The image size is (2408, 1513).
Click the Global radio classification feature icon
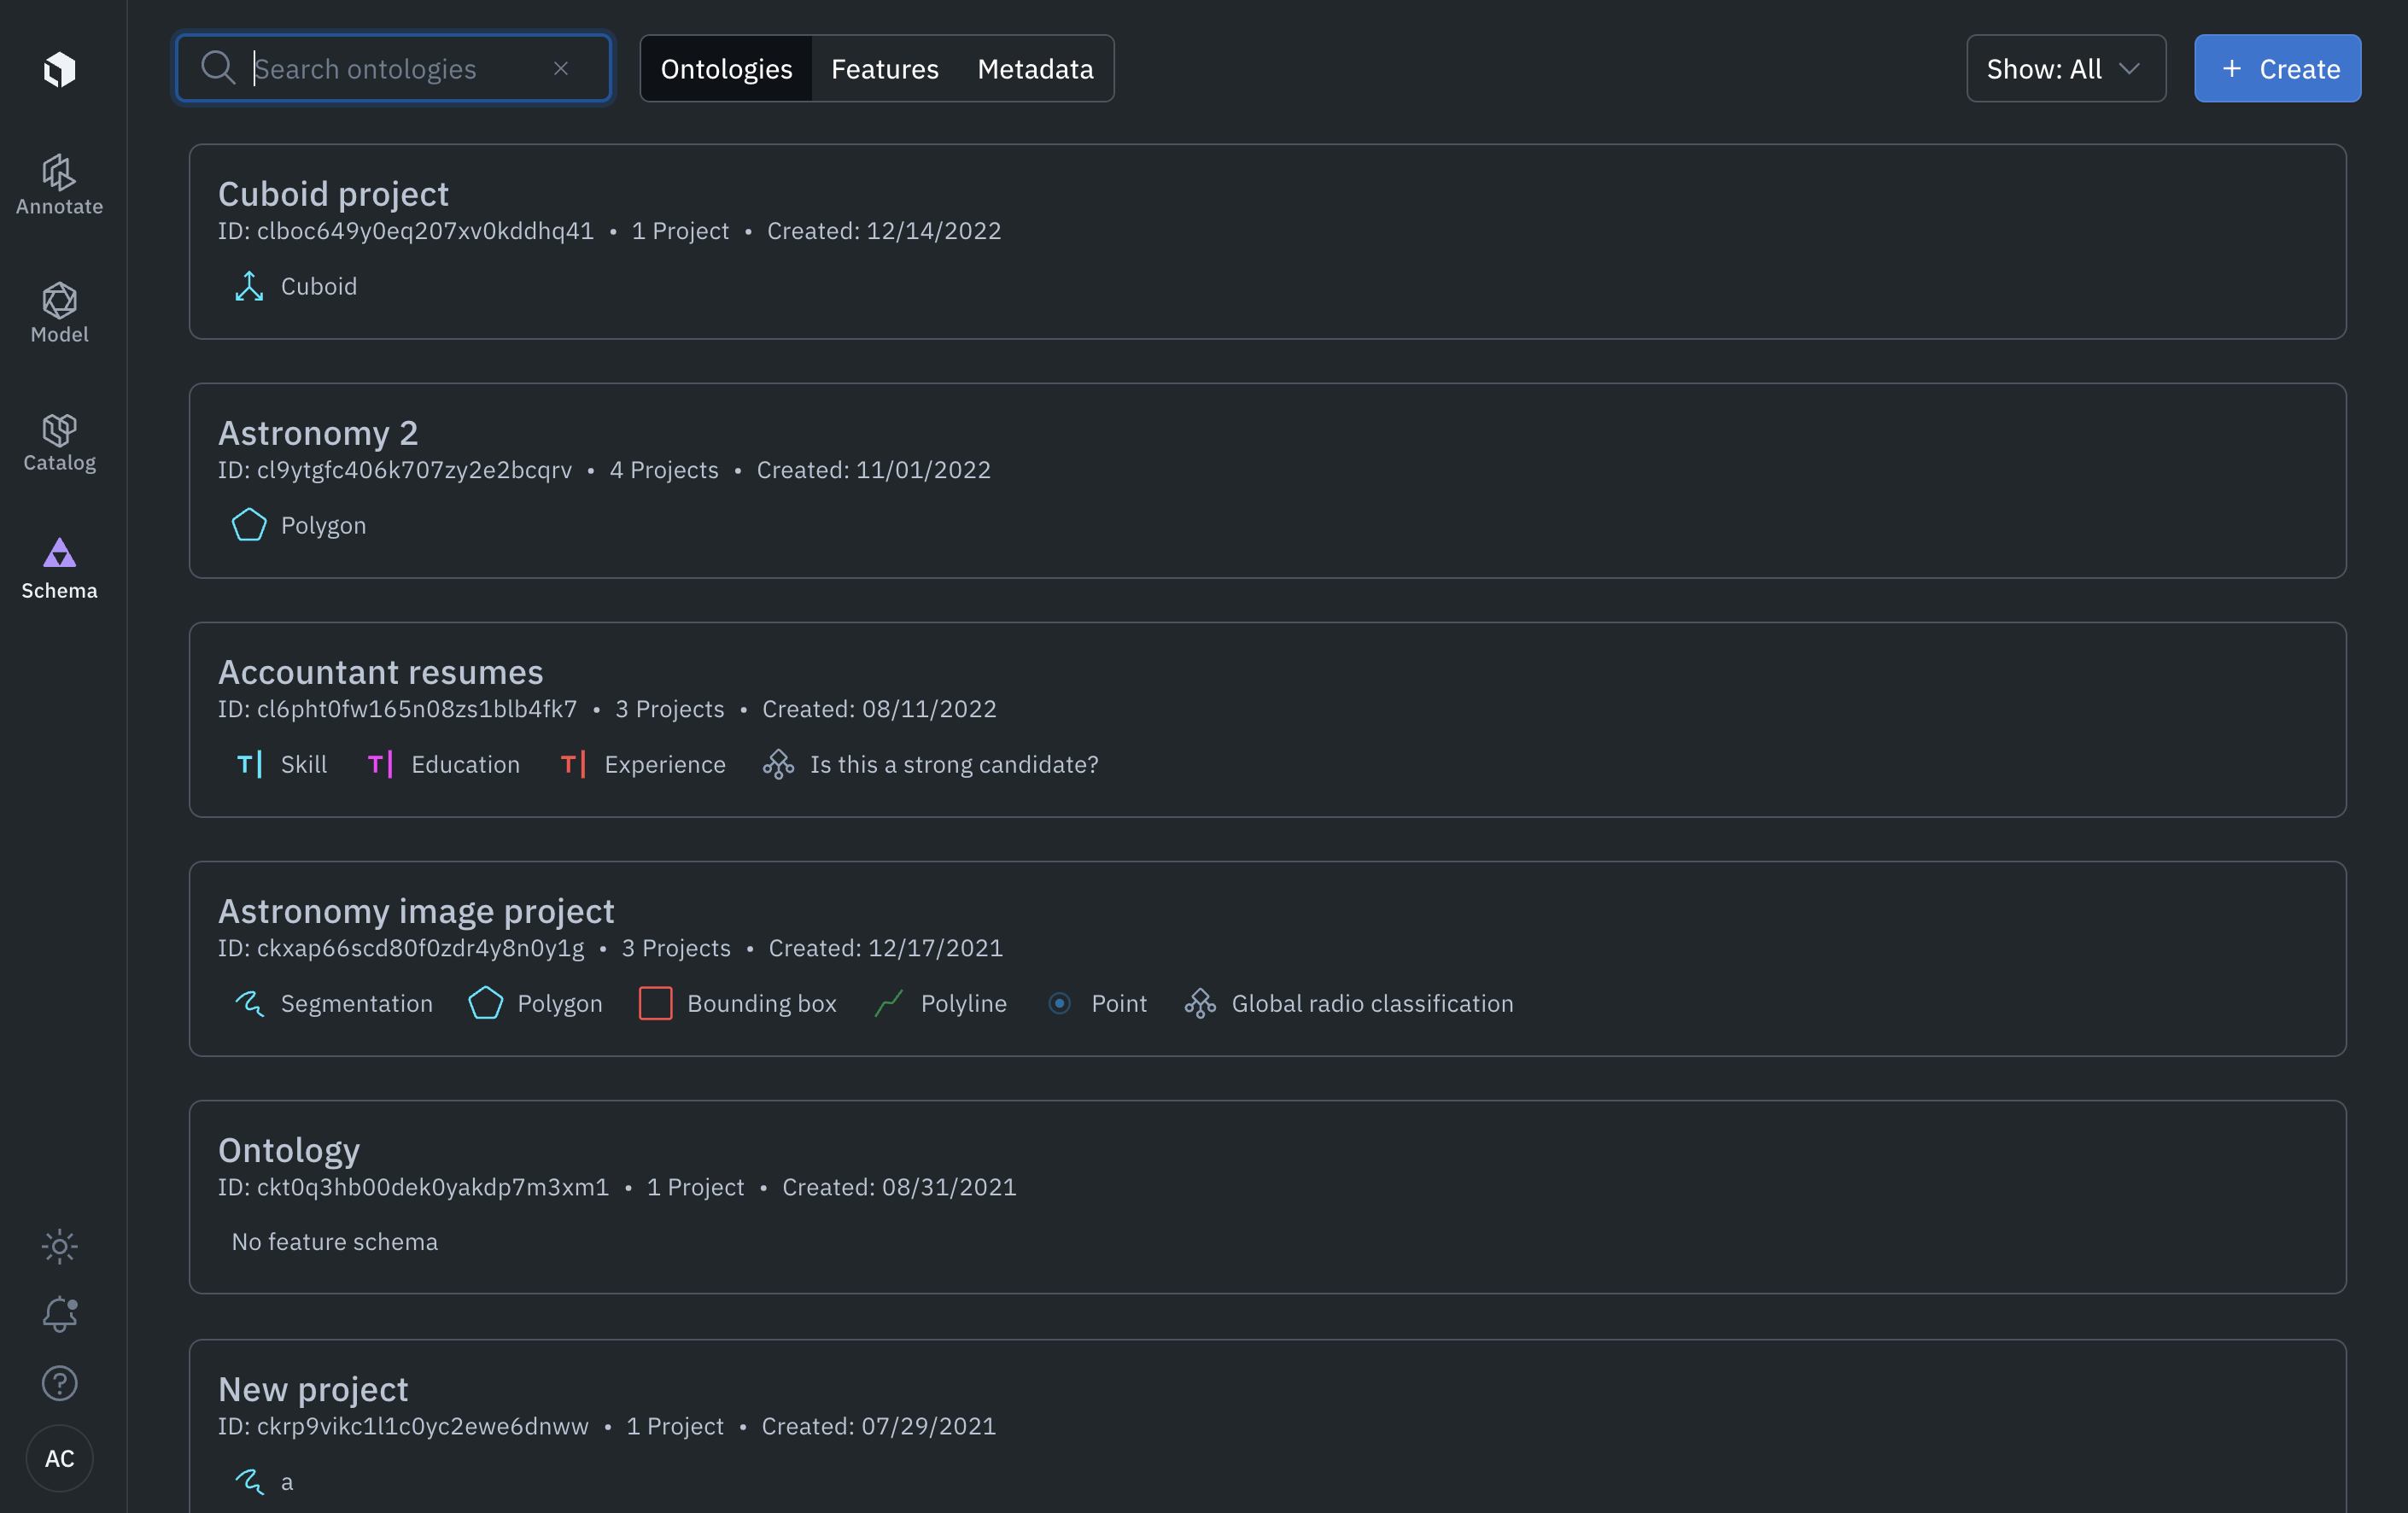click(x=1200, y=1003)
